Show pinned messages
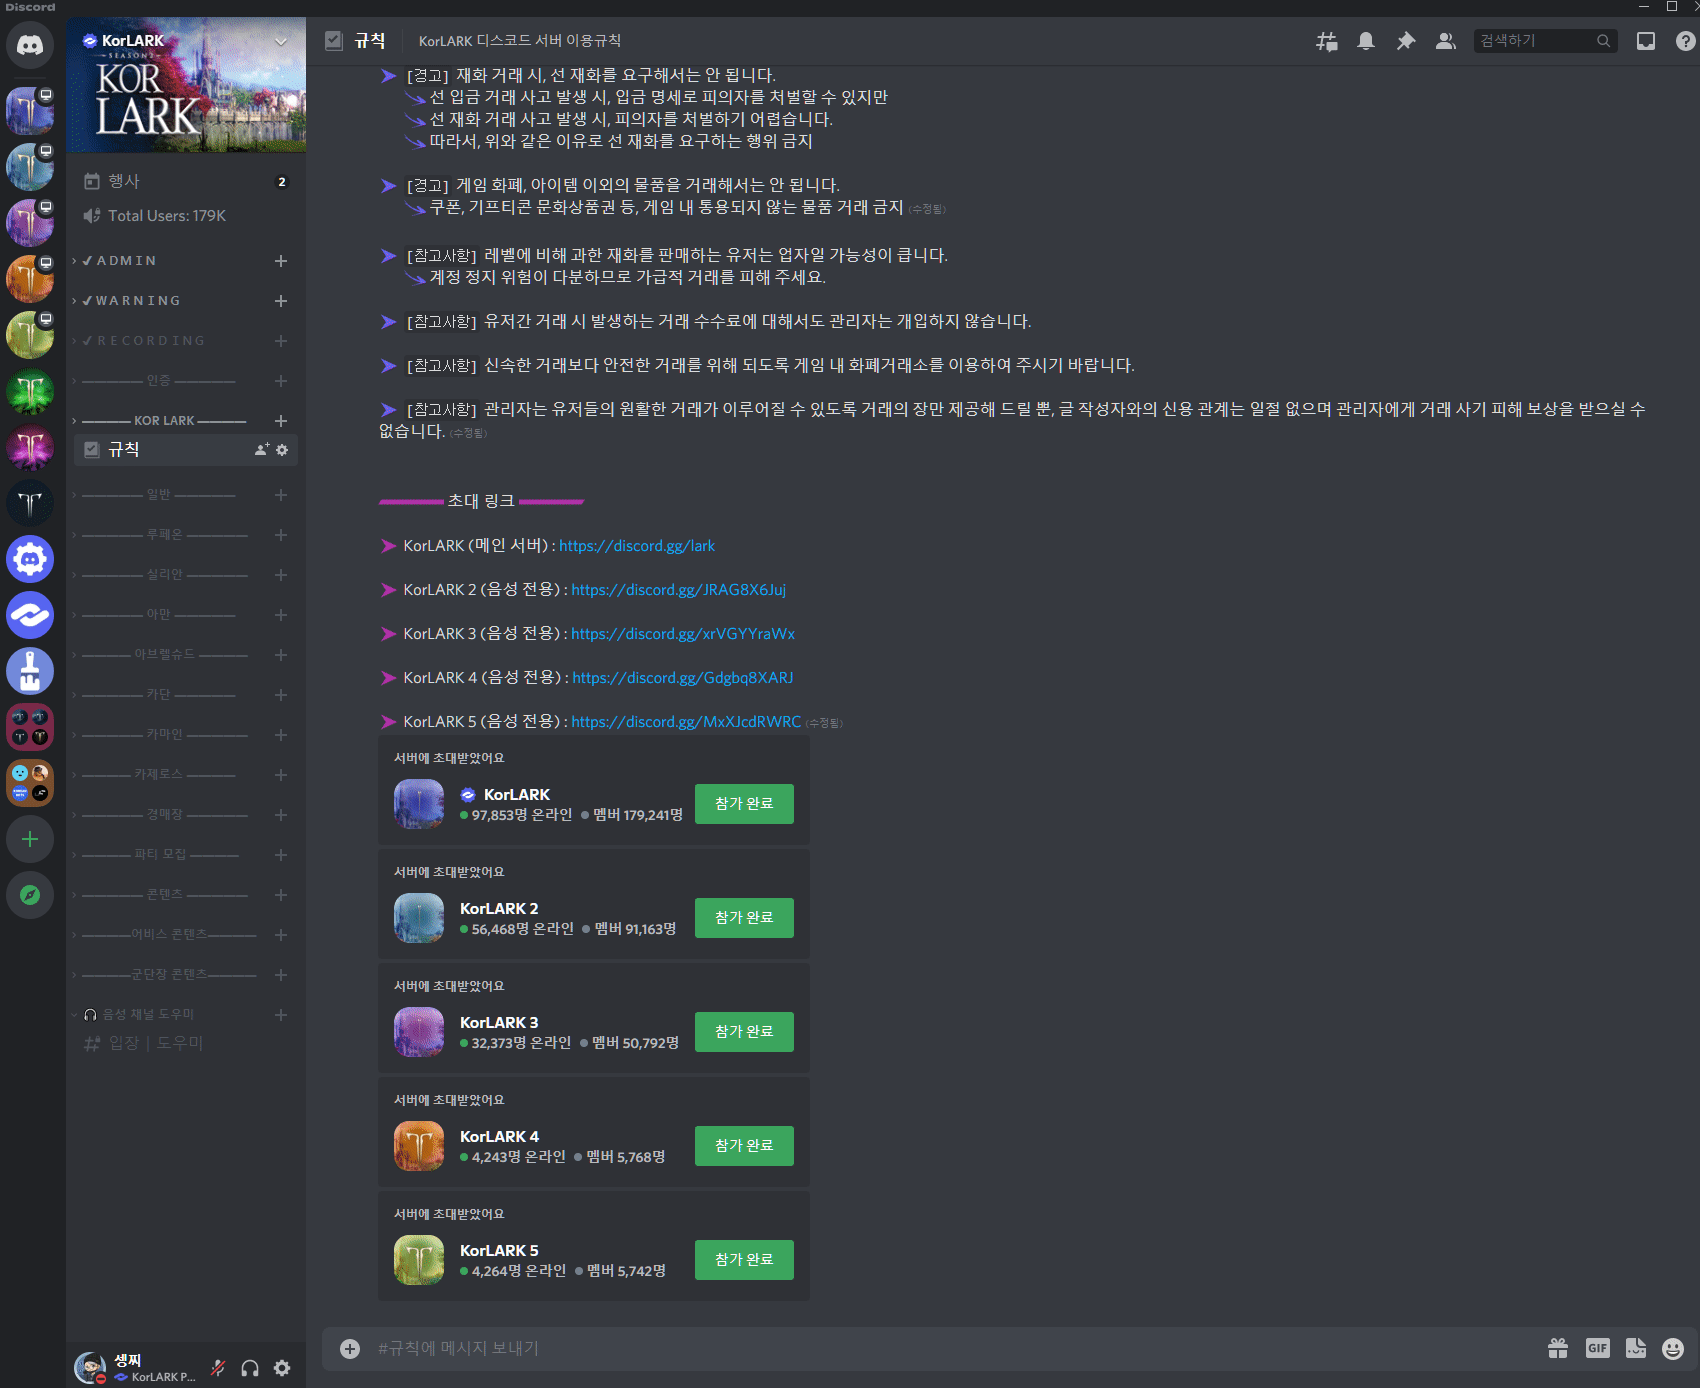Viewport: 1700px width, 1388px height. 1405,41
